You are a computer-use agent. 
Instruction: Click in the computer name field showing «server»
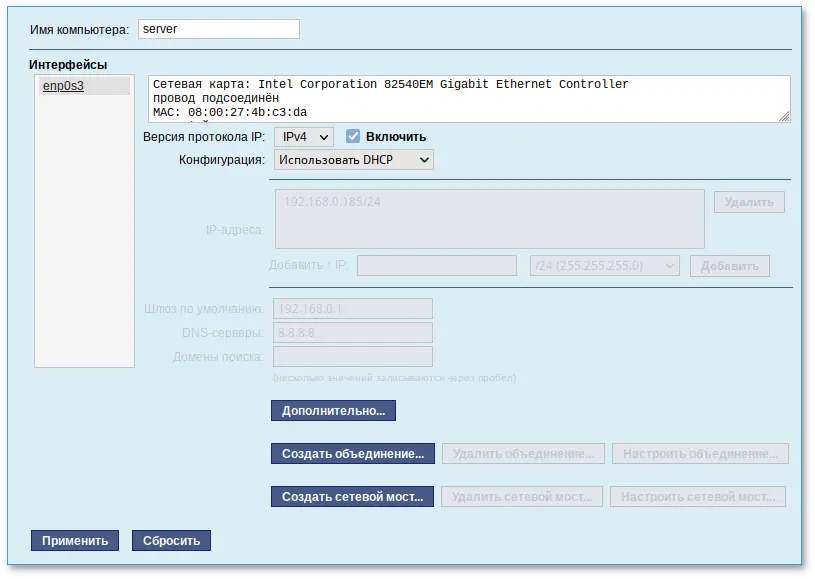click(218, 28)
